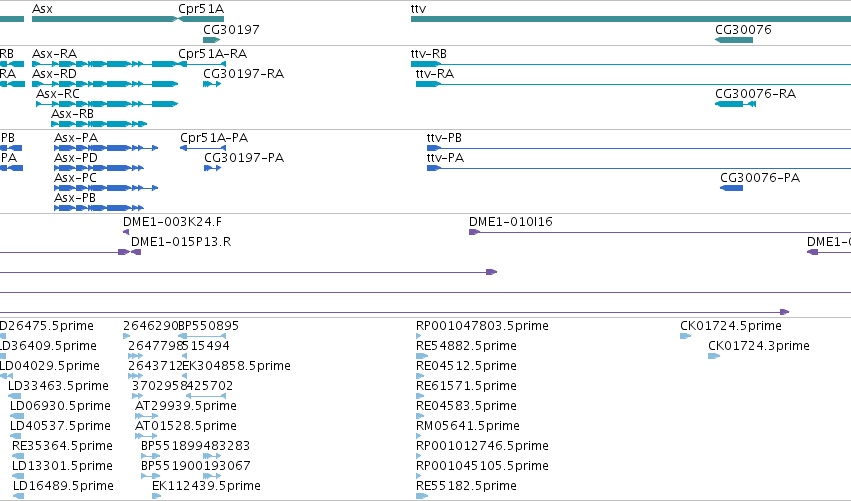Open the Asx-RA transcript label
The width and height of the screenshot is (851, 501).
pyautogui.click(x=54, y=54)
